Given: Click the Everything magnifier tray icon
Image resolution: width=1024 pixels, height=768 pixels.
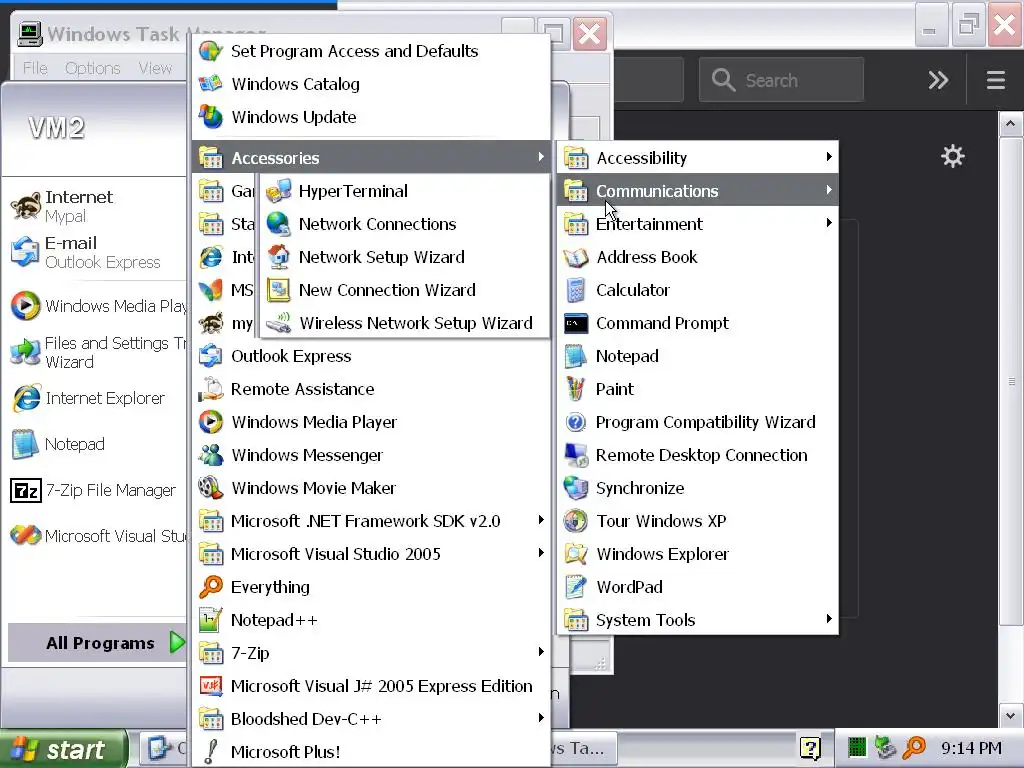Looking at the screenshot, I should click(914, 748).
